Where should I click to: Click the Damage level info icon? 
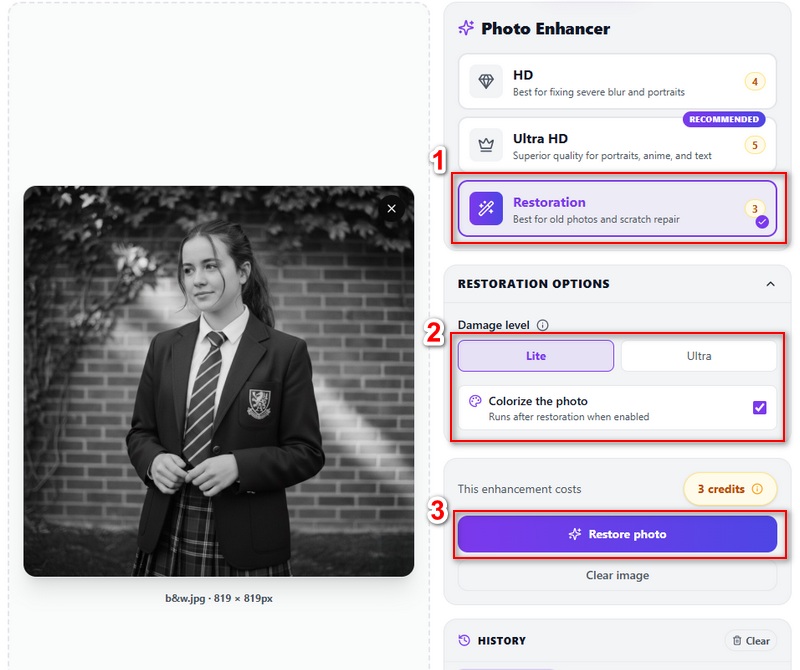click(x=543, y=325)
